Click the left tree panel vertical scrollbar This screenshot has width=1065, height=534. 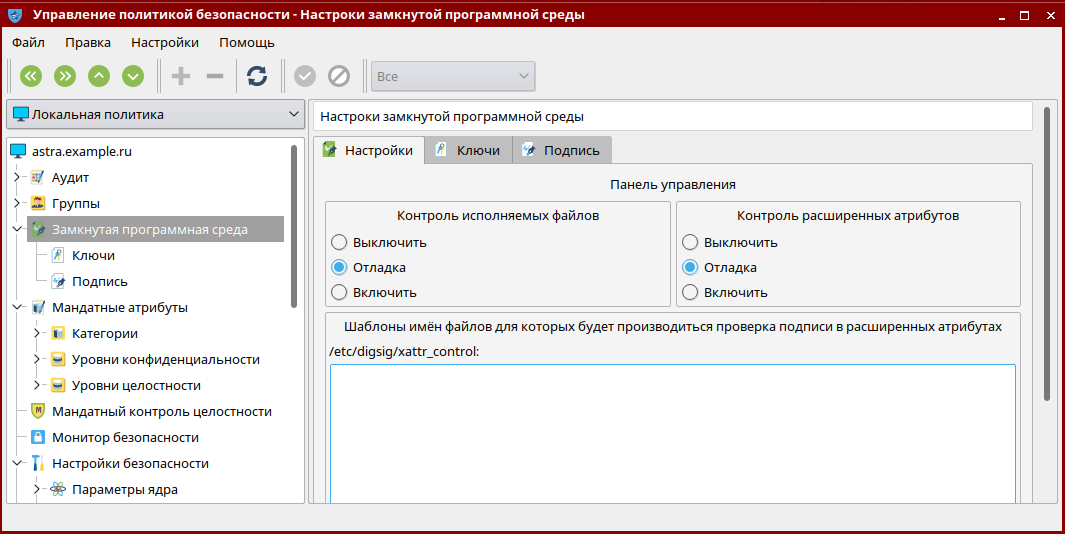point(294,226)
